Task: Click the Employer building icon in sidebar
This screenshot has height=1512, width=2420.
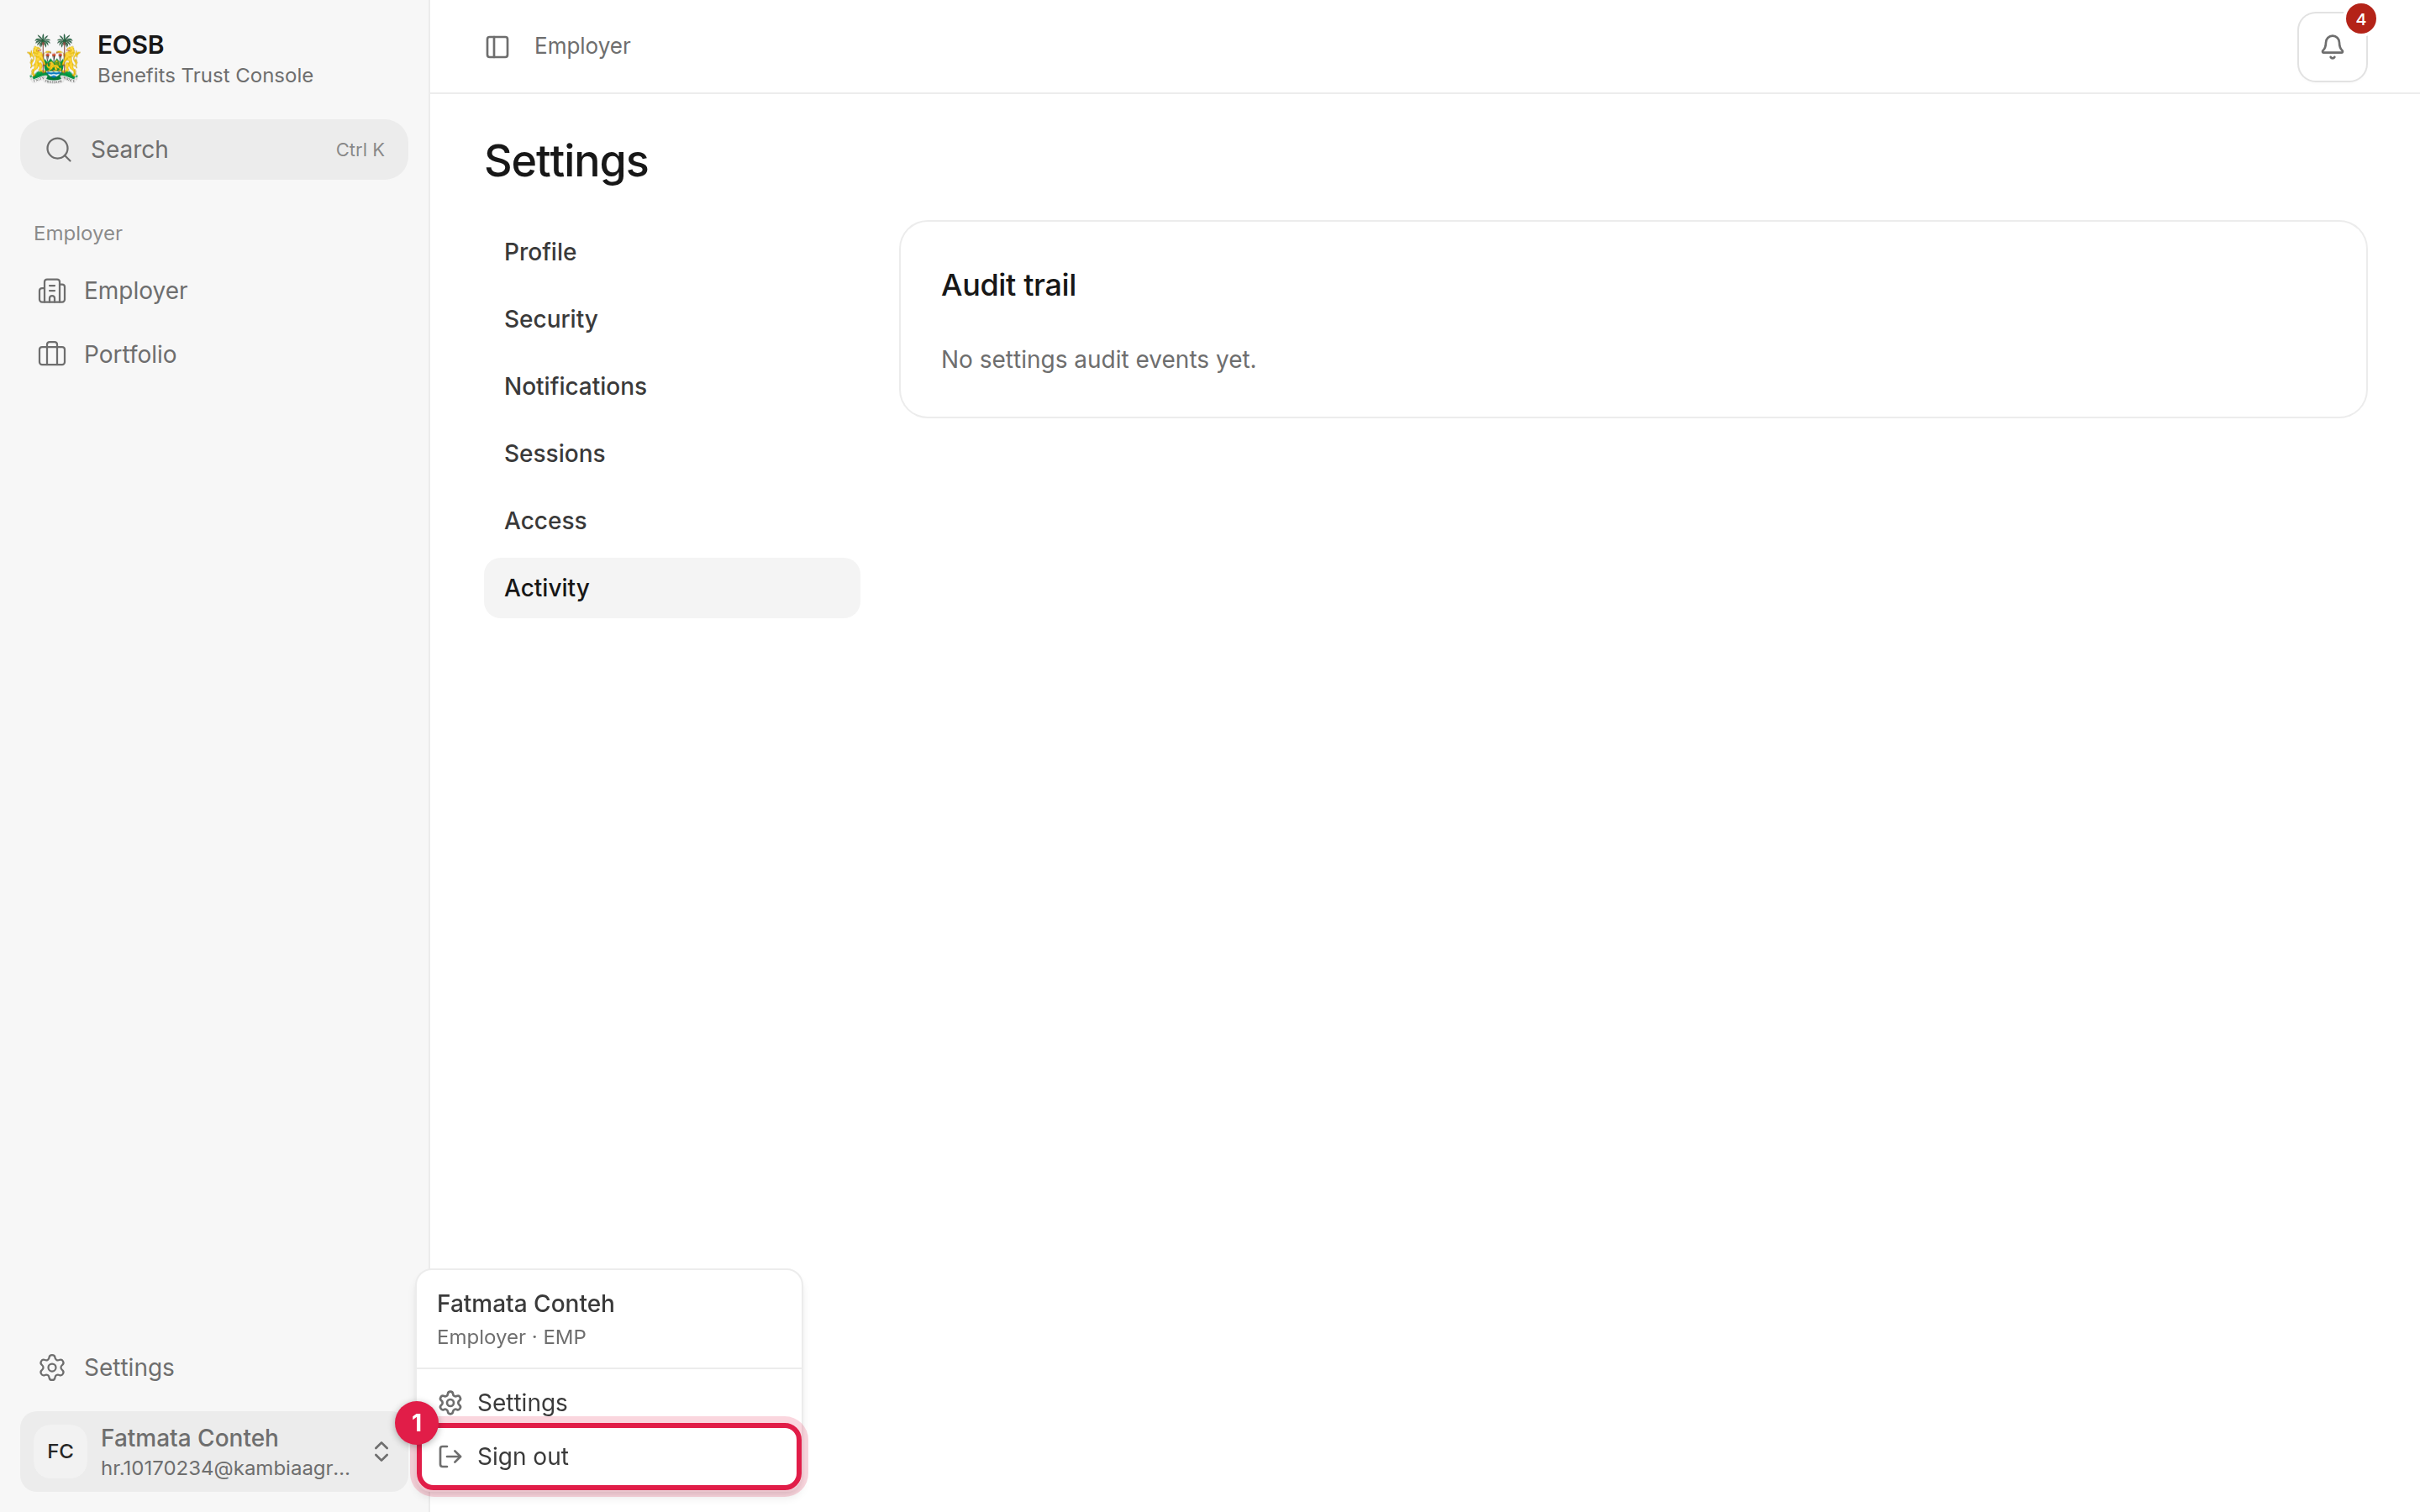Action: click(x=52, y=291)
